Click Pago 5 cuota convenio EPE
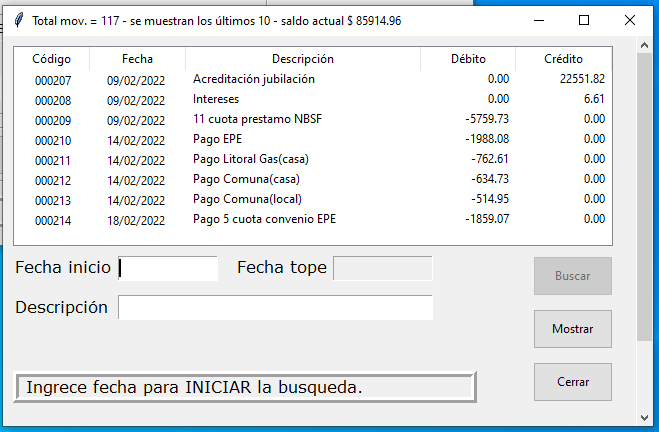The height and width of the screenshot is (432, 659). pyautogui.click(x=264, y=219)
